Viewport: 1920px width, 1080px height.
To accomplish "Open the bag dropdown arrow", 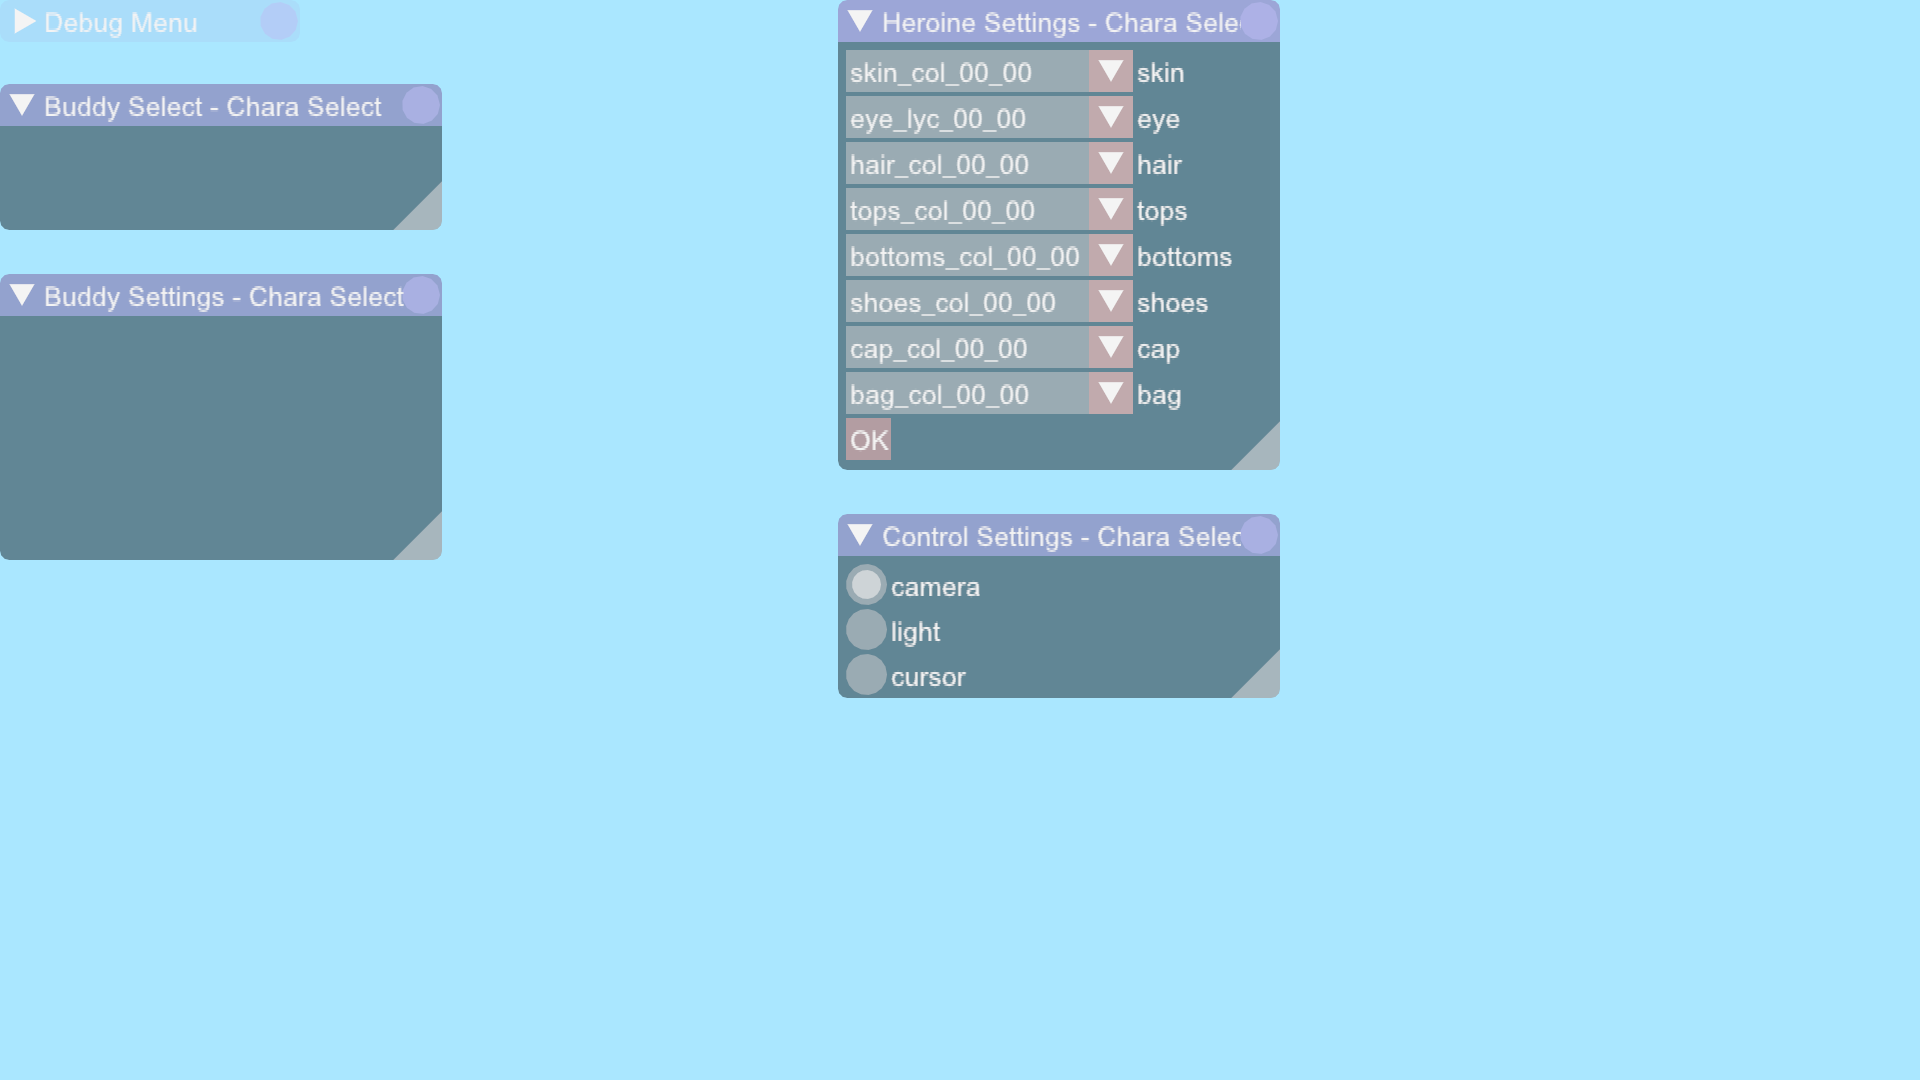I will 1111,393.
